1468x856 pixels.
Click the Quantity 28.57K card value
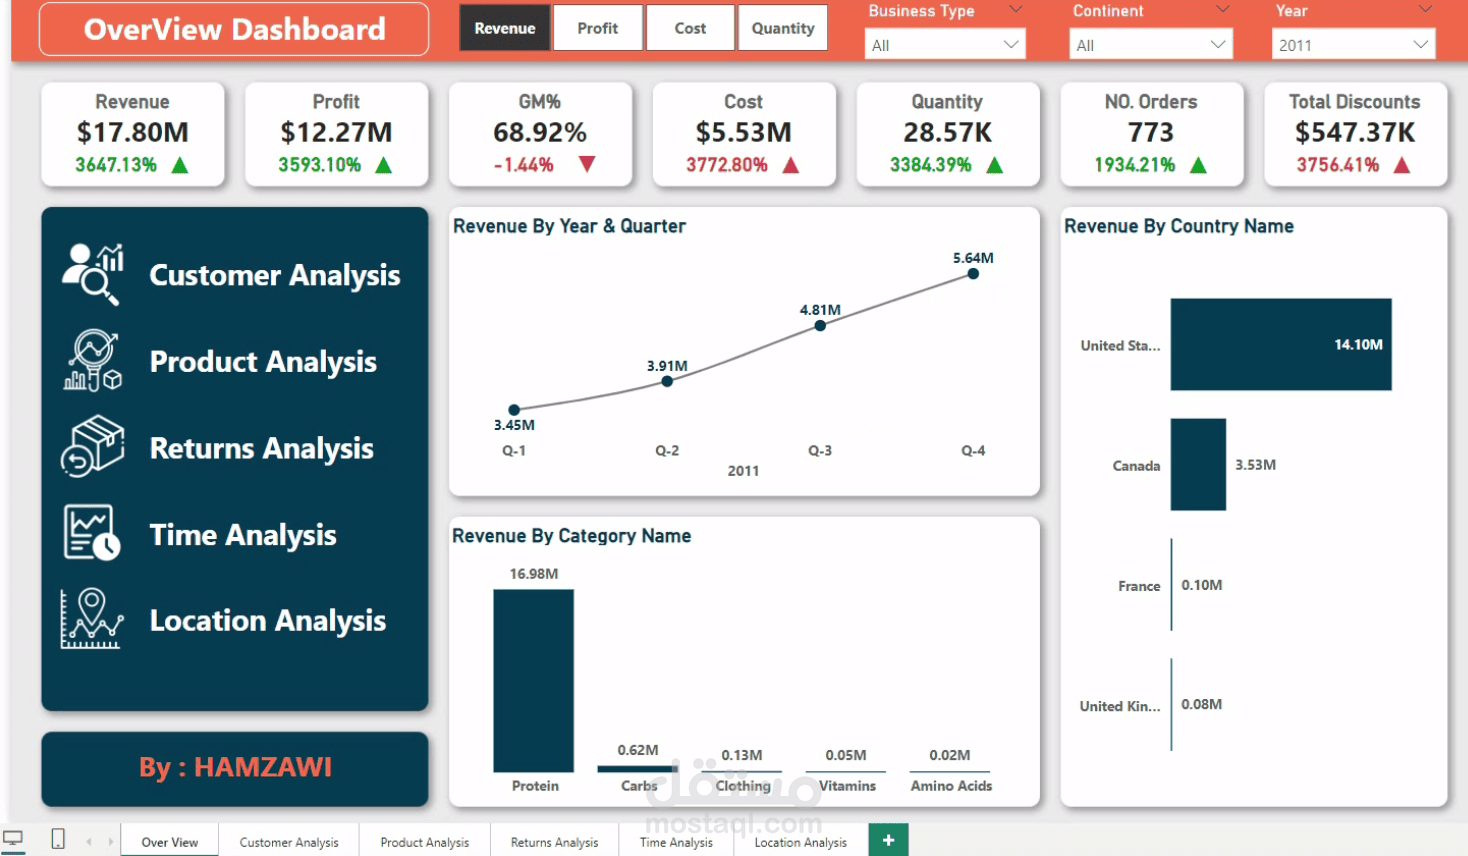click(x=948, y=132)
